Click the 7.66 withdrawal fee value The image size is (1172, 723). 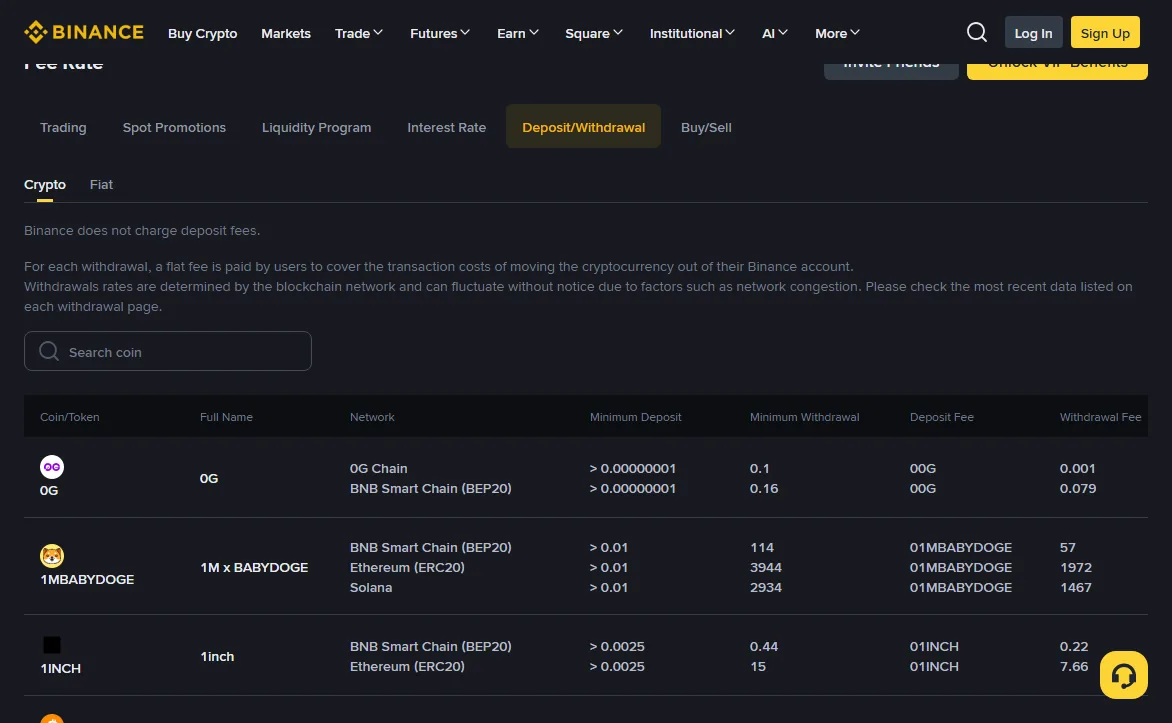(x=1073, y=666)
